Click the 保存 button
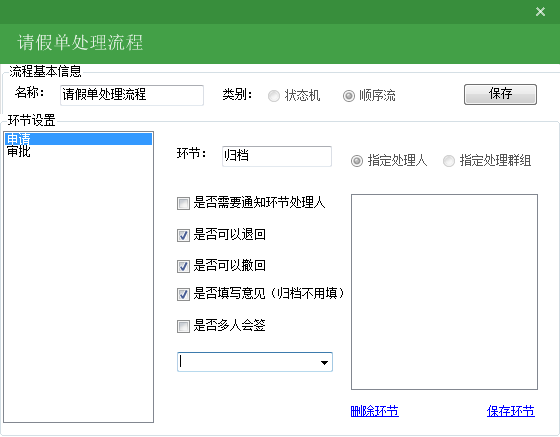Screen dimensions: 560x437 point(500,94)
